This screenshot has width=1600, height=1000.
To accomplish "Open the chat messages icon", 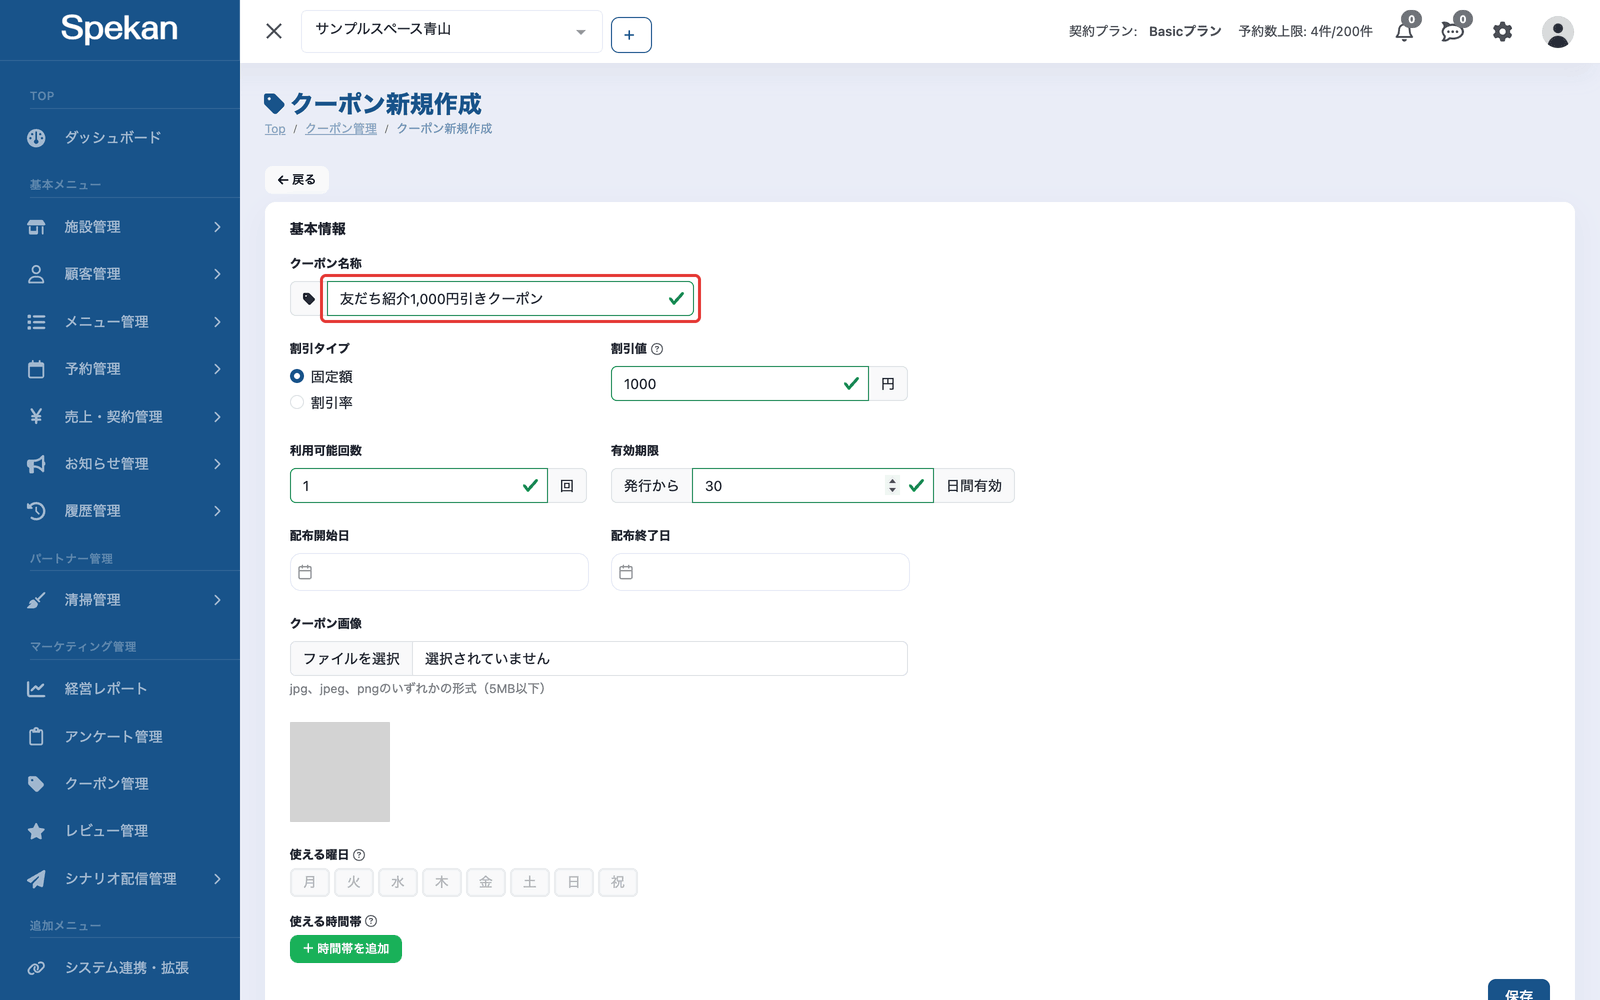I will tap(1453, 31).
